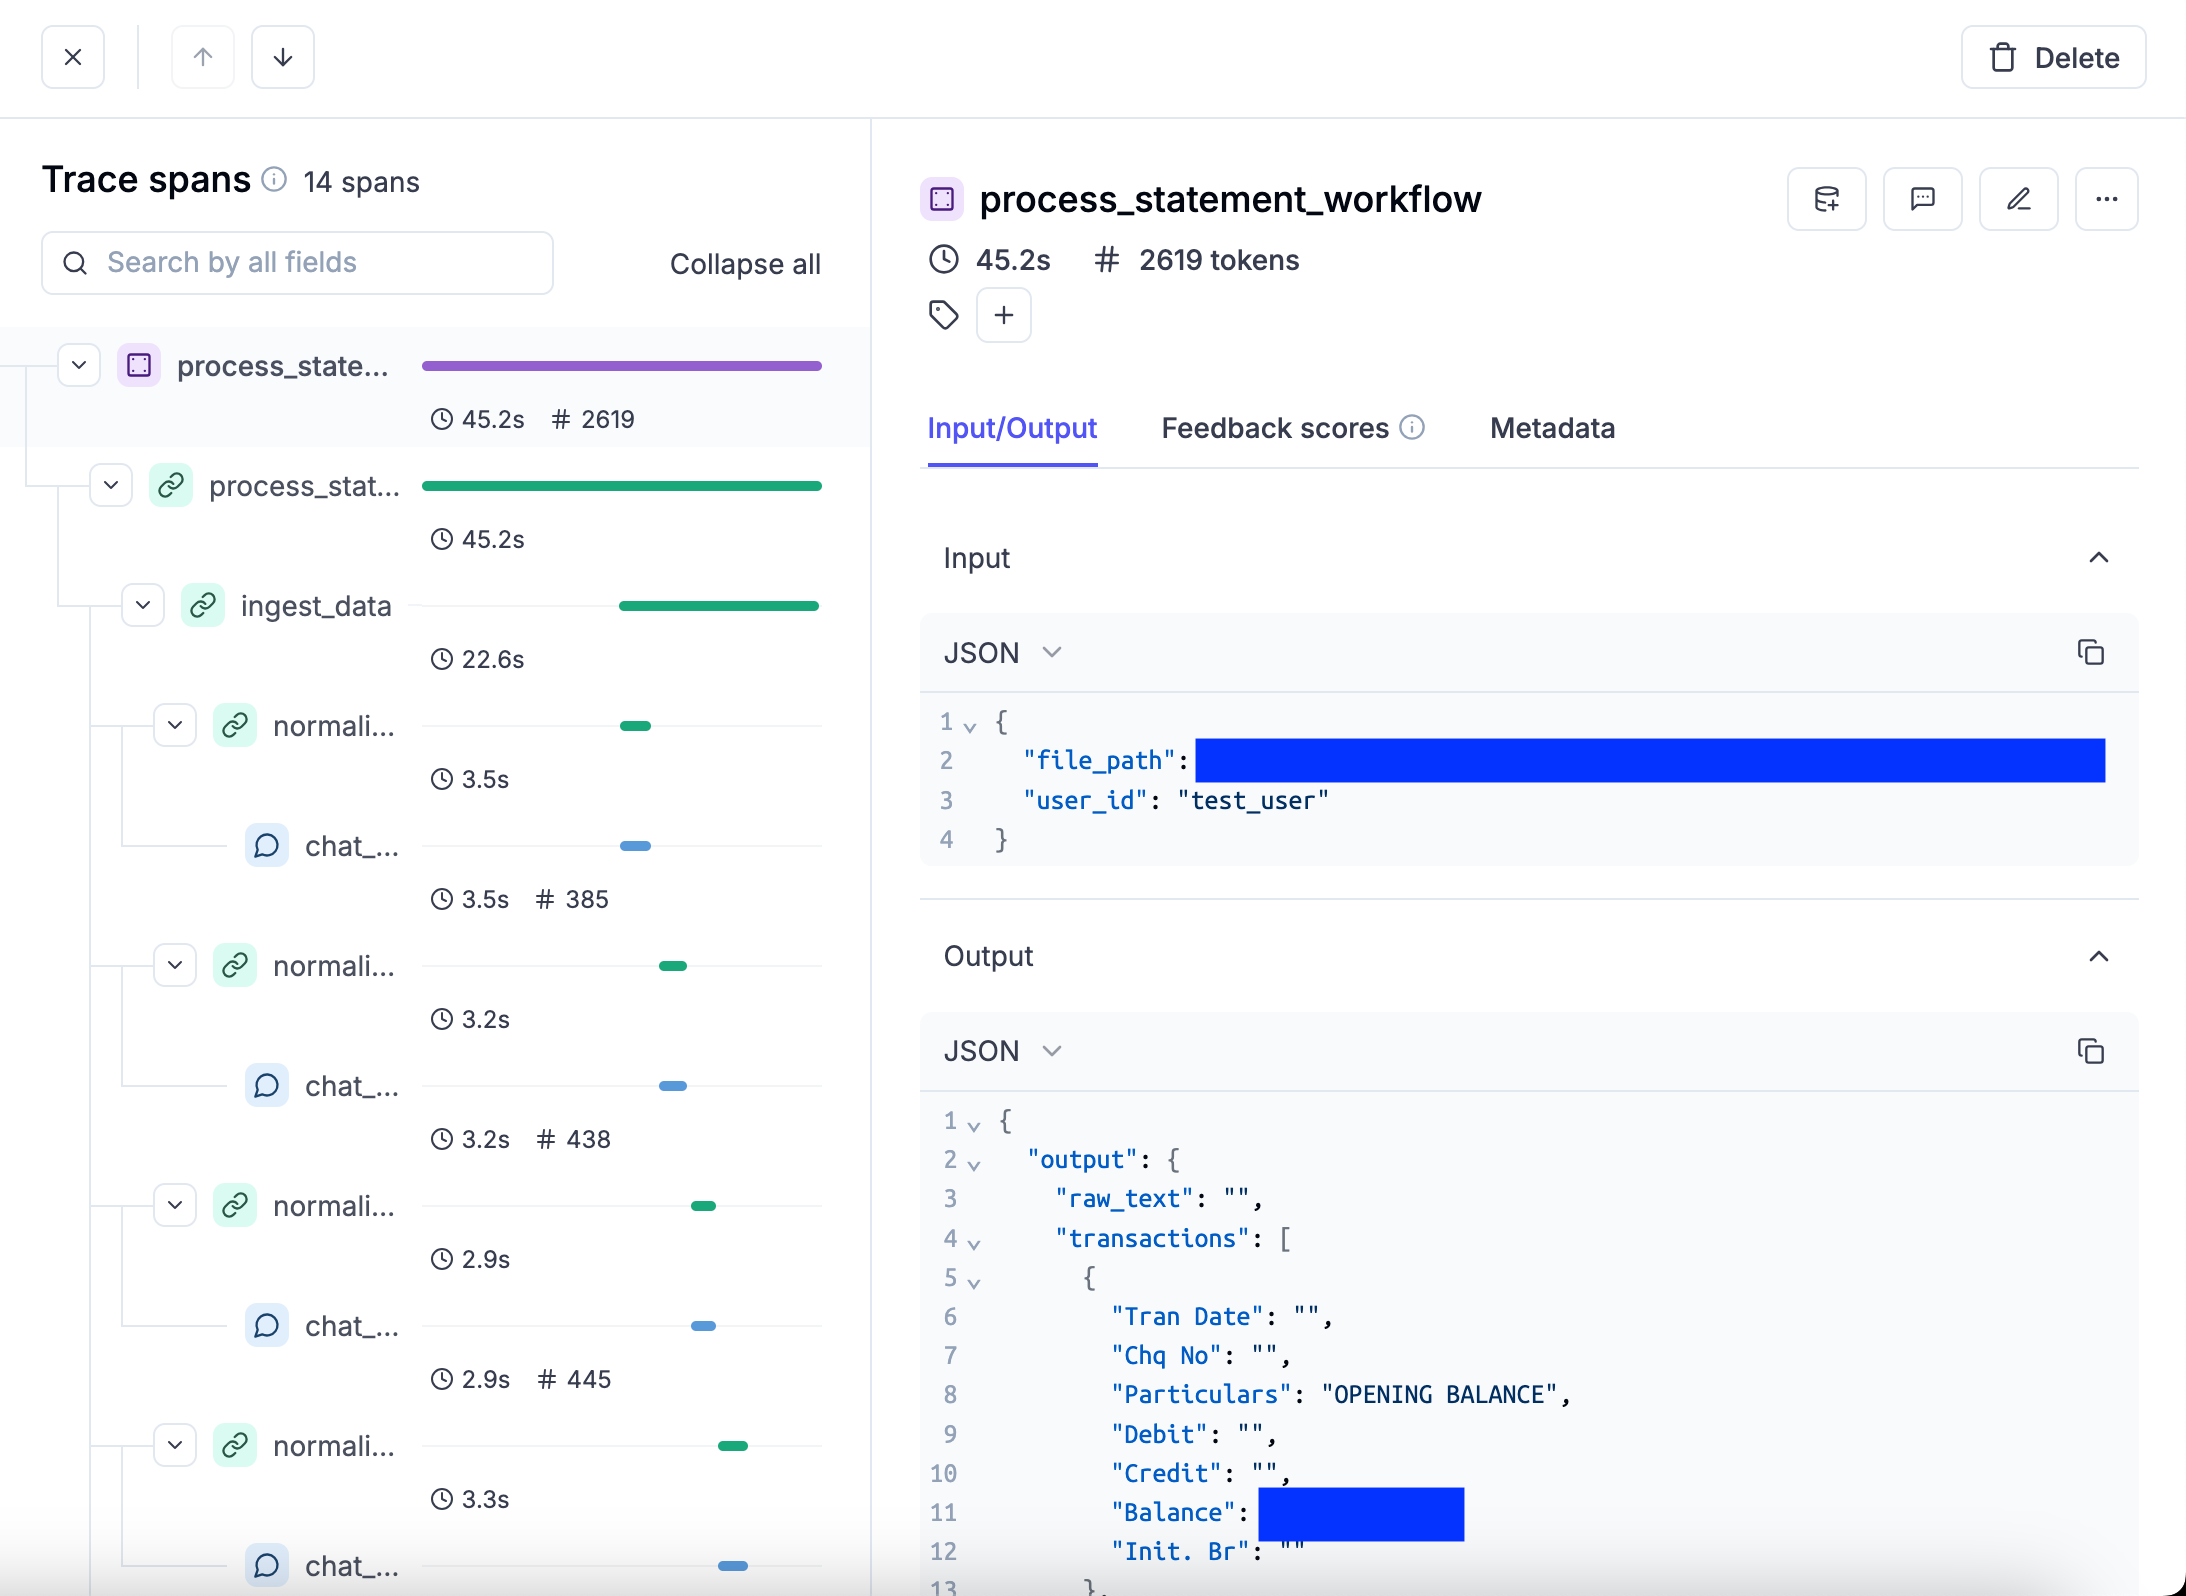Switch to Input/Output tab
Viewport: 2186px width, 1596px height.
[1012, 428]
